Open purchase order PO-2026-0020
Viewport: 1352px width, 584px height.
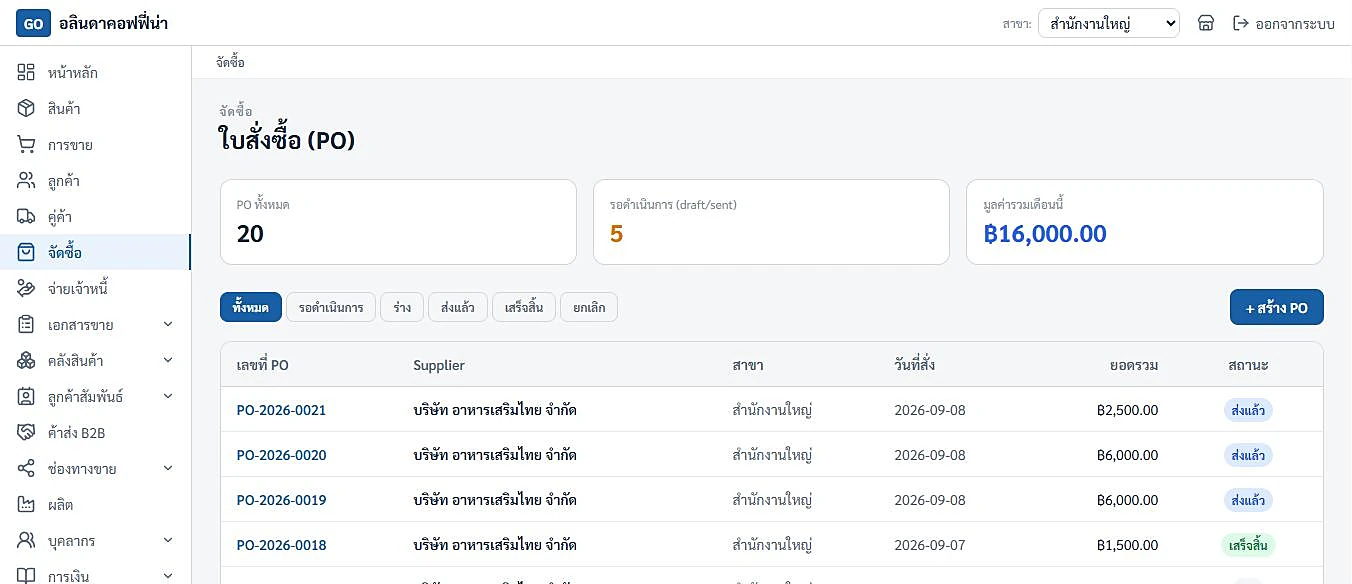[281, 455]
